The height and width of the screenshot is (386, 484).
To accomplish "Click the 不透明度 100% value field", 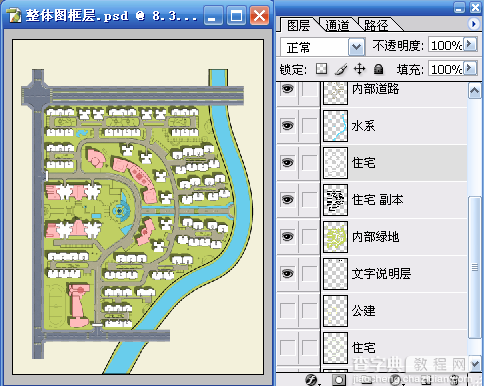I will coord(447,45).
